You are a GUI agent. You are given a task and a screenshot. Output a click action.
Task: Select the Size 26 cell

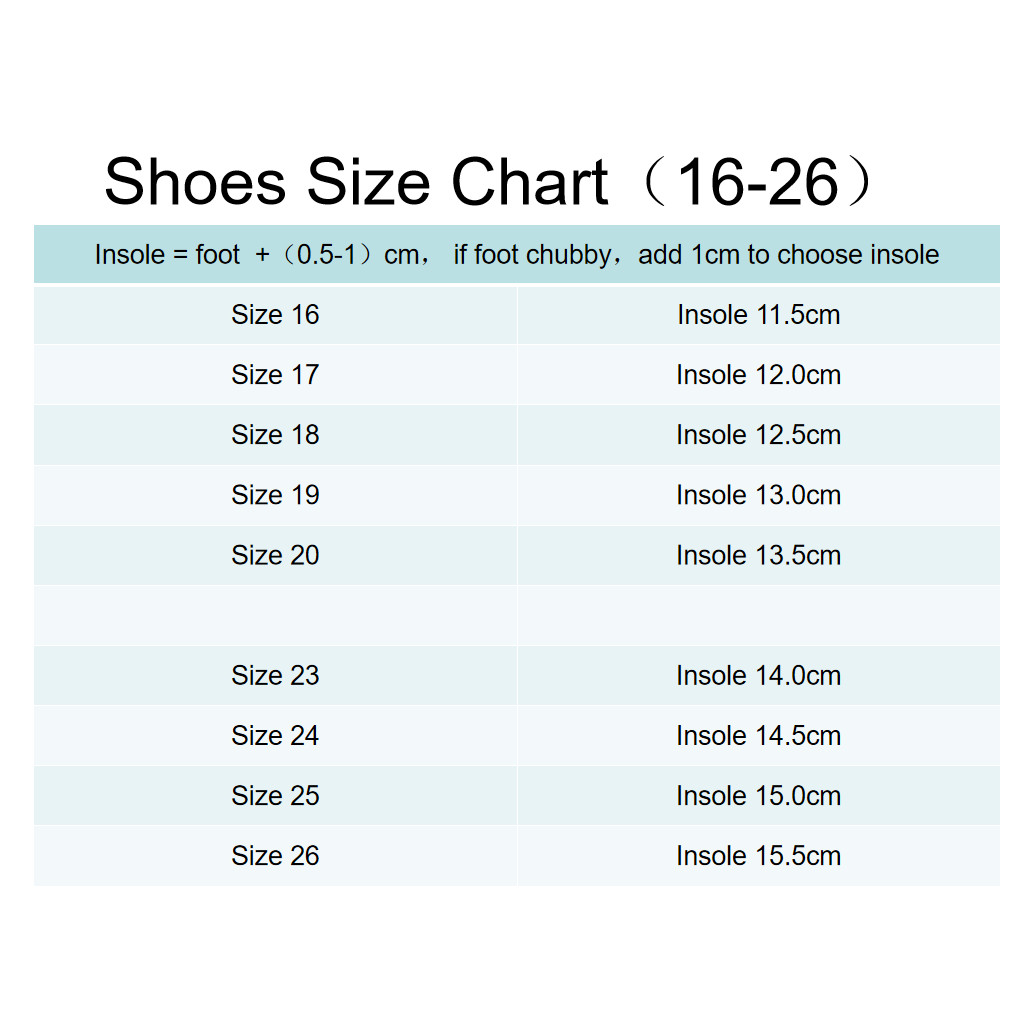click(x=275, y=855)
